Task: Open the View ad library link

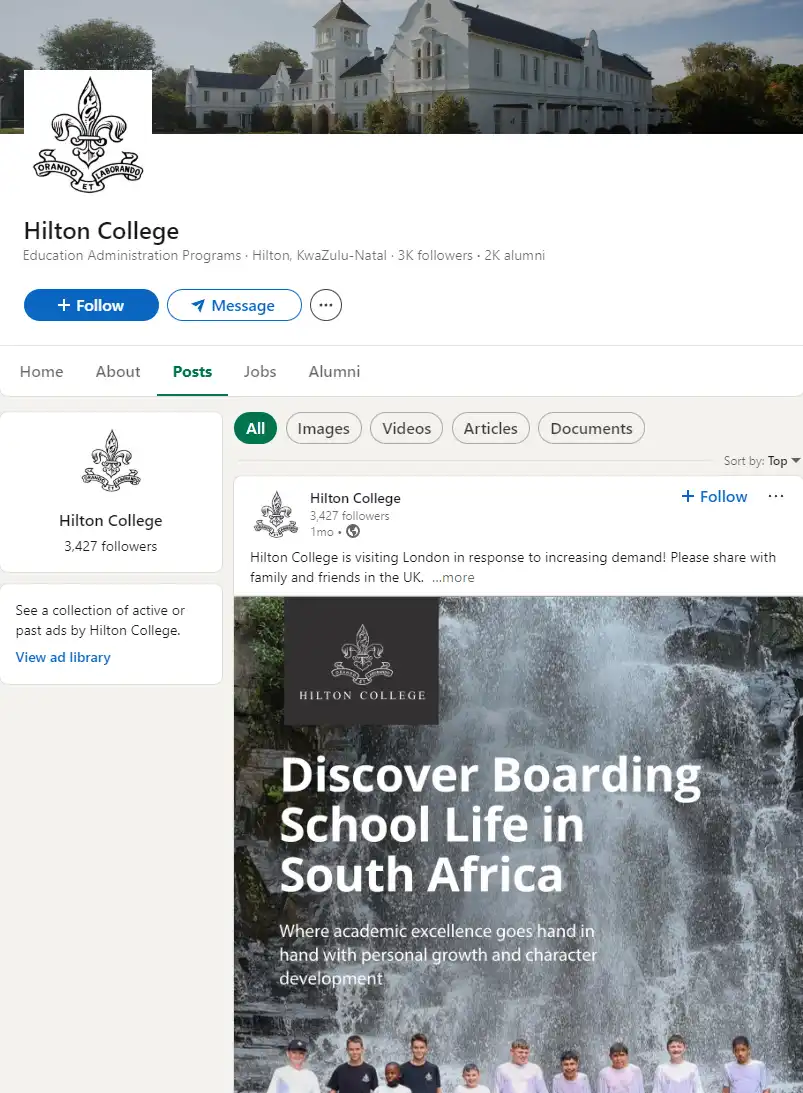Action: (63, 657)
